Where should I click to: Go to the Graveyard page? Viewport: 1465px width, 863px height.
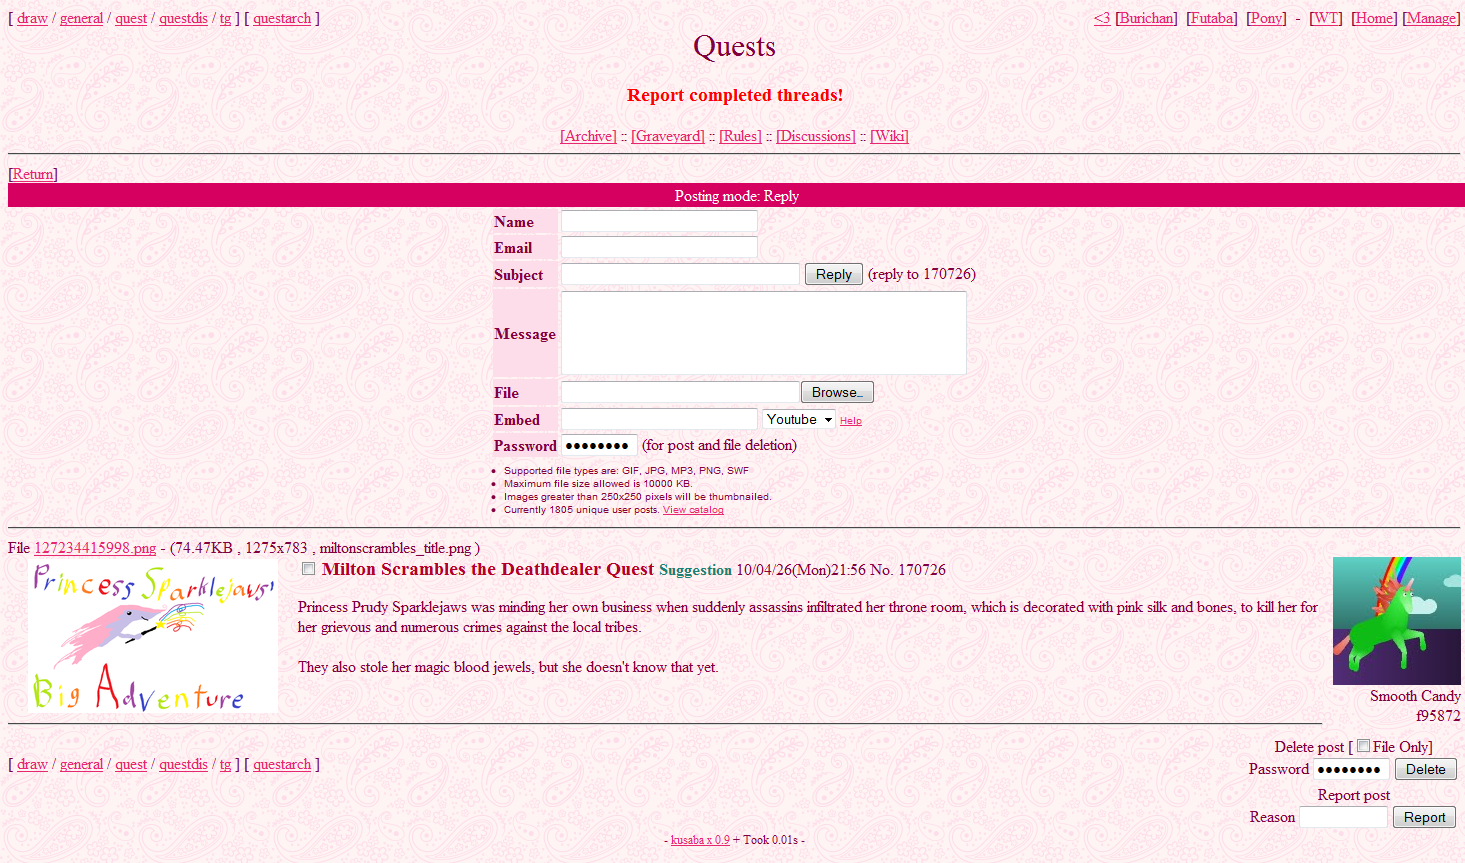[667, 136]
